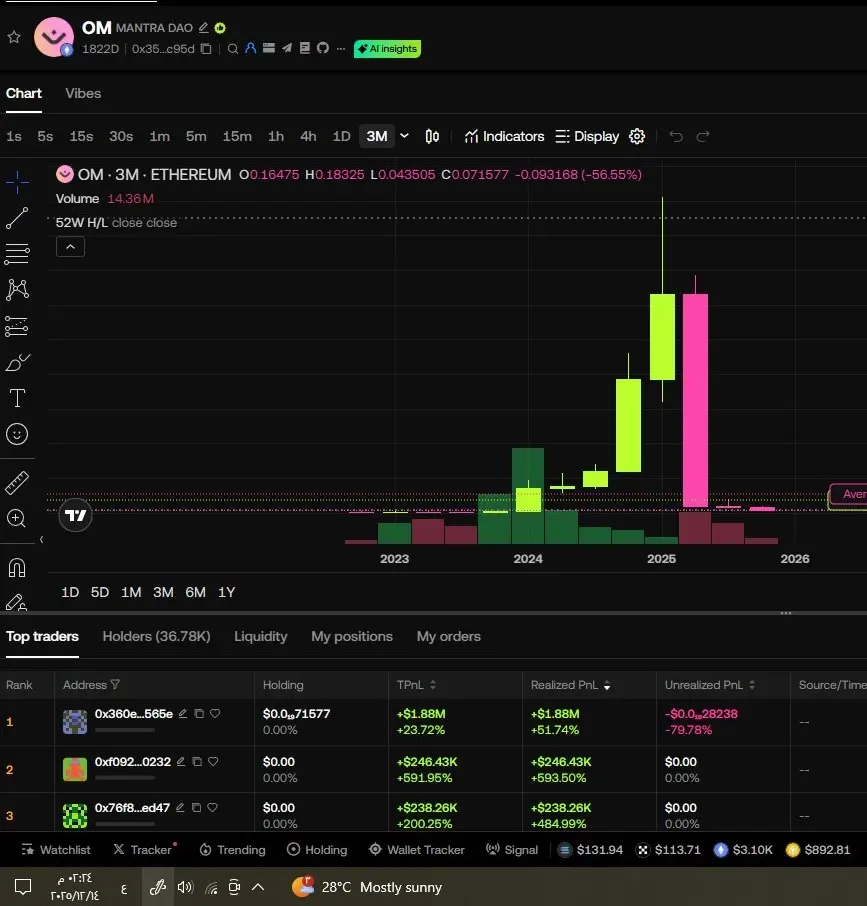Expand the timeframe dropdown next to 3M
The height and width of the screenshot is (906, 867).
pyautogui.click(x=404, y=136)
